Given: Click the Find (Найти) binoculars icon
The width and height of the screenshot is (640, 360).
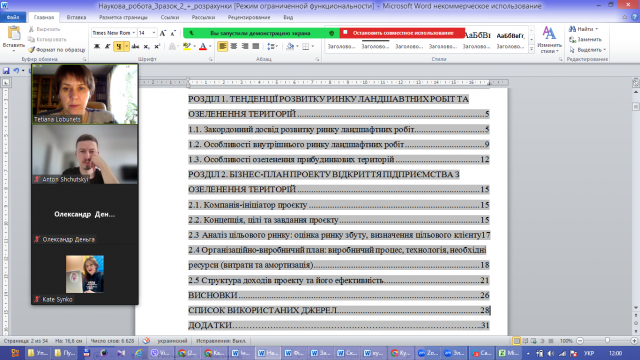Looking at the screenshot, I should pos(572,29).
